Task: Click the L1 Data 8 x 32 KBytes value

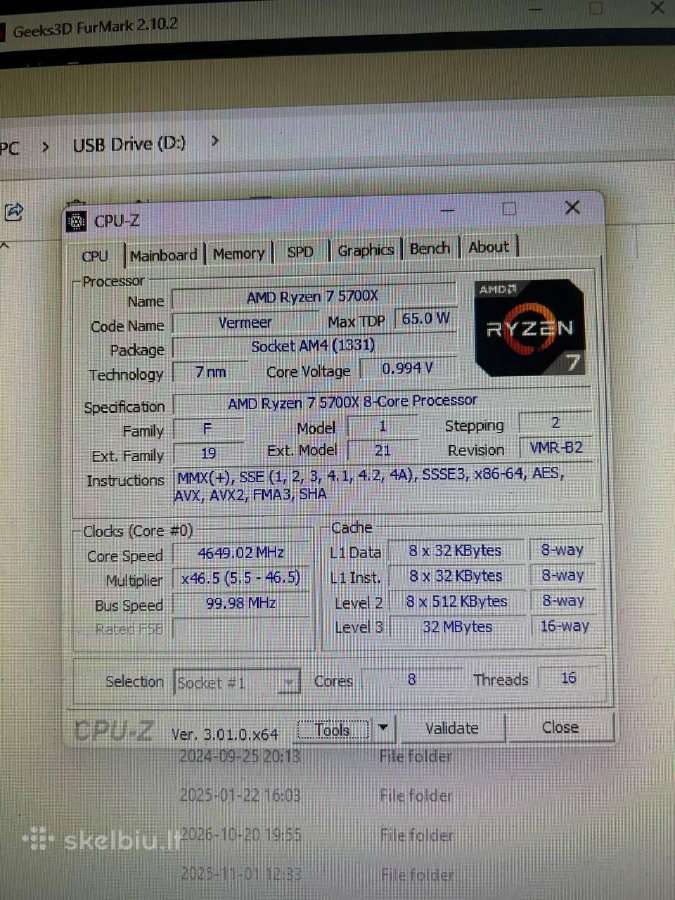Action: point(456,551)
